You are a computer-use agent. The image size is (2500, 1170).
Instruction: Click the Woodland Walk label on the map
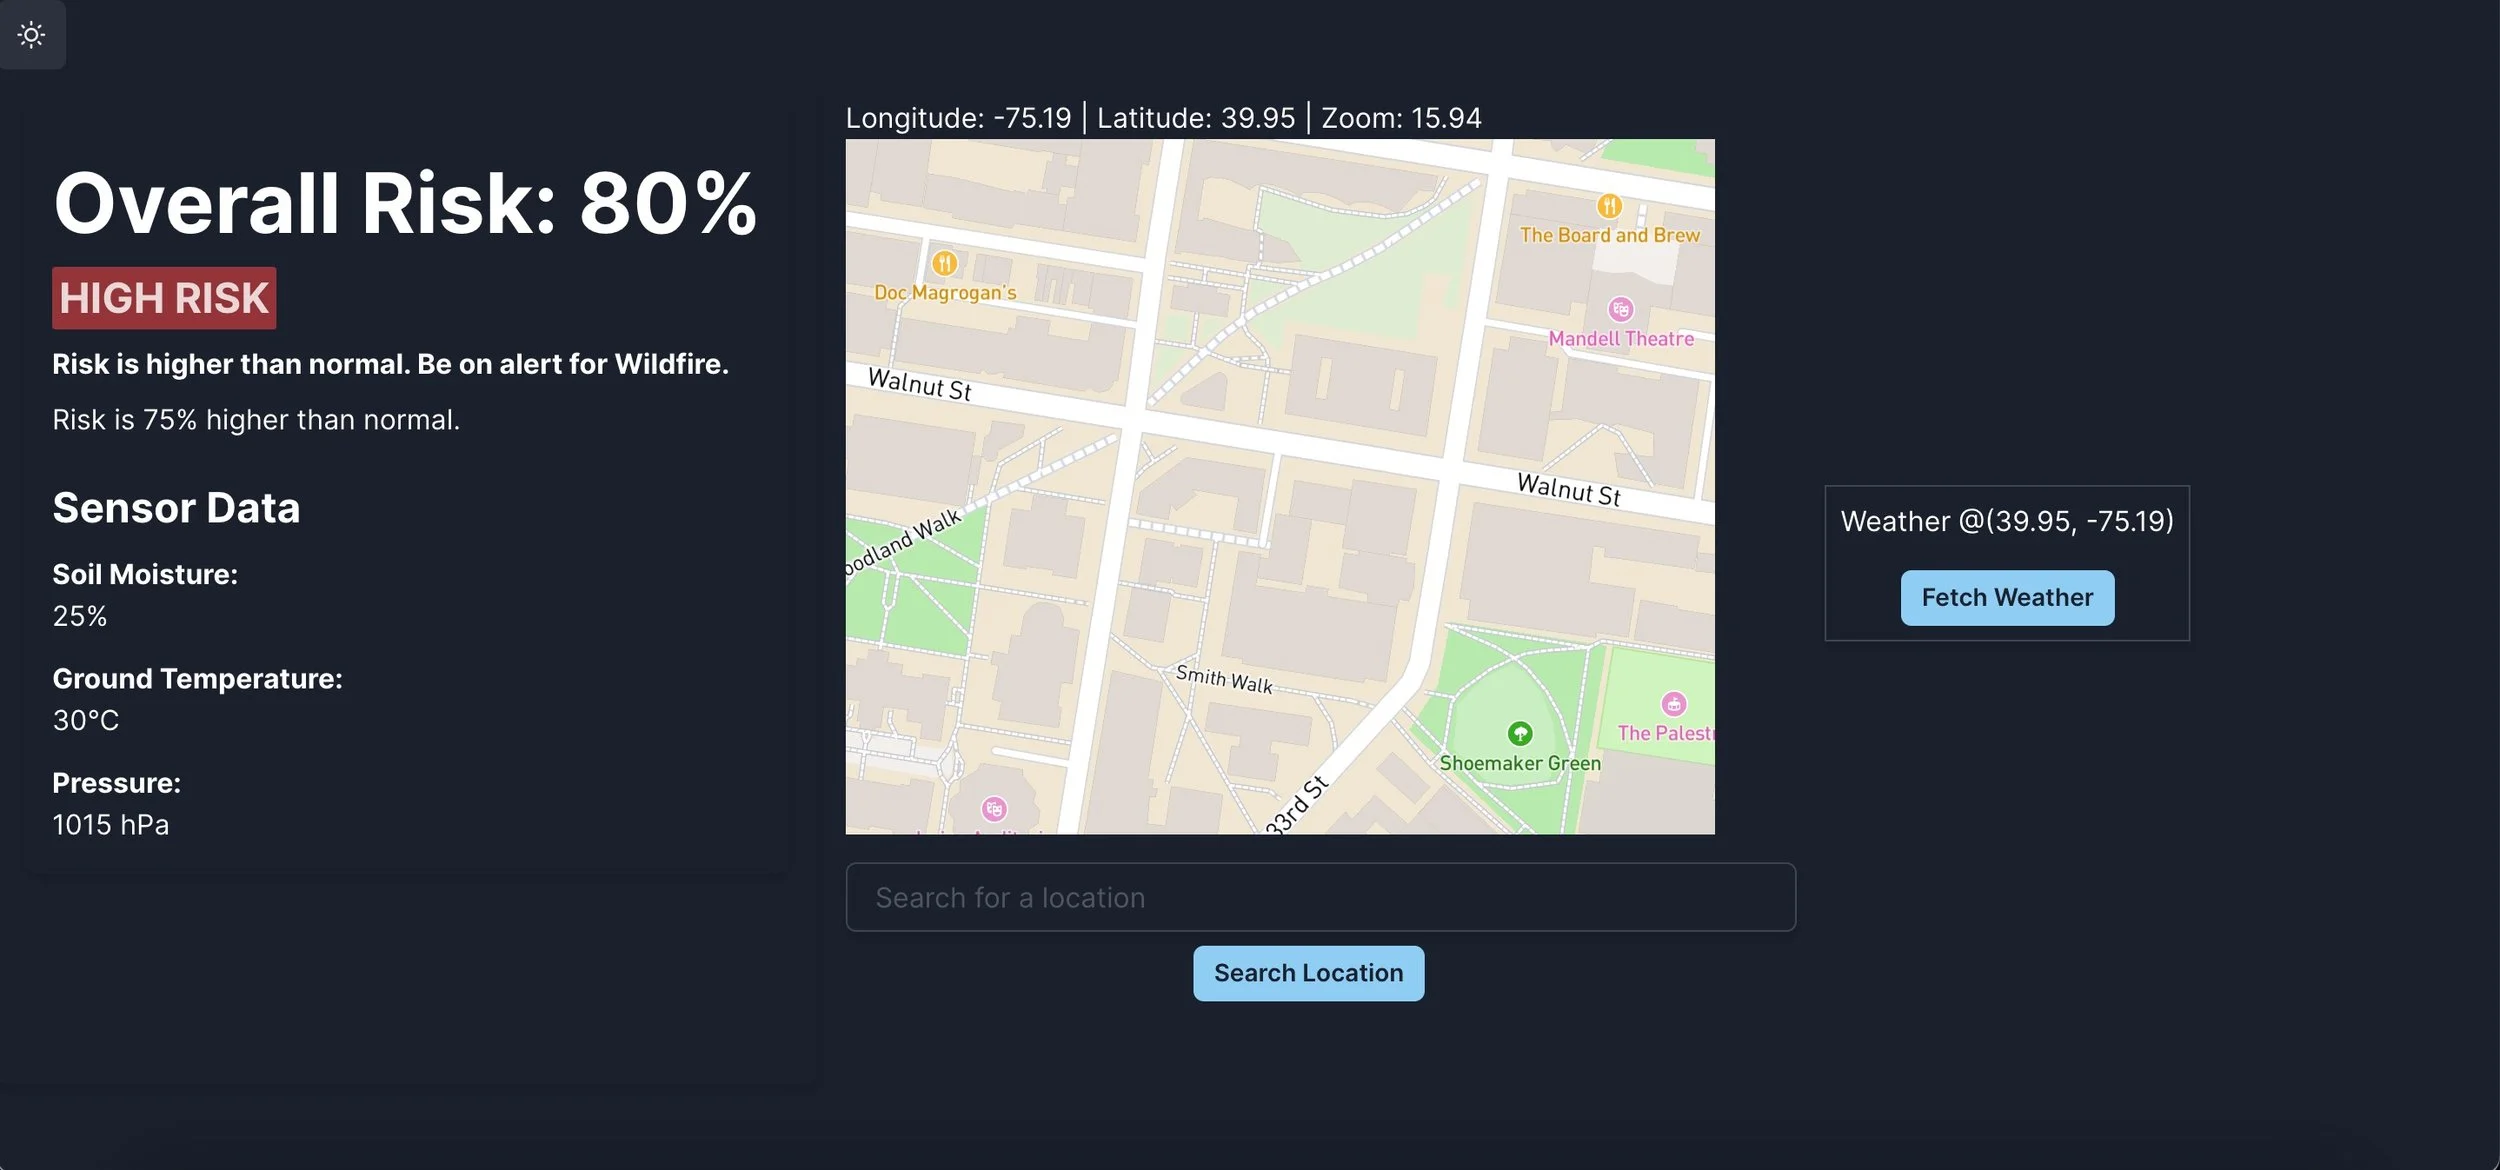pyautogui.click(x=903, y=543)
